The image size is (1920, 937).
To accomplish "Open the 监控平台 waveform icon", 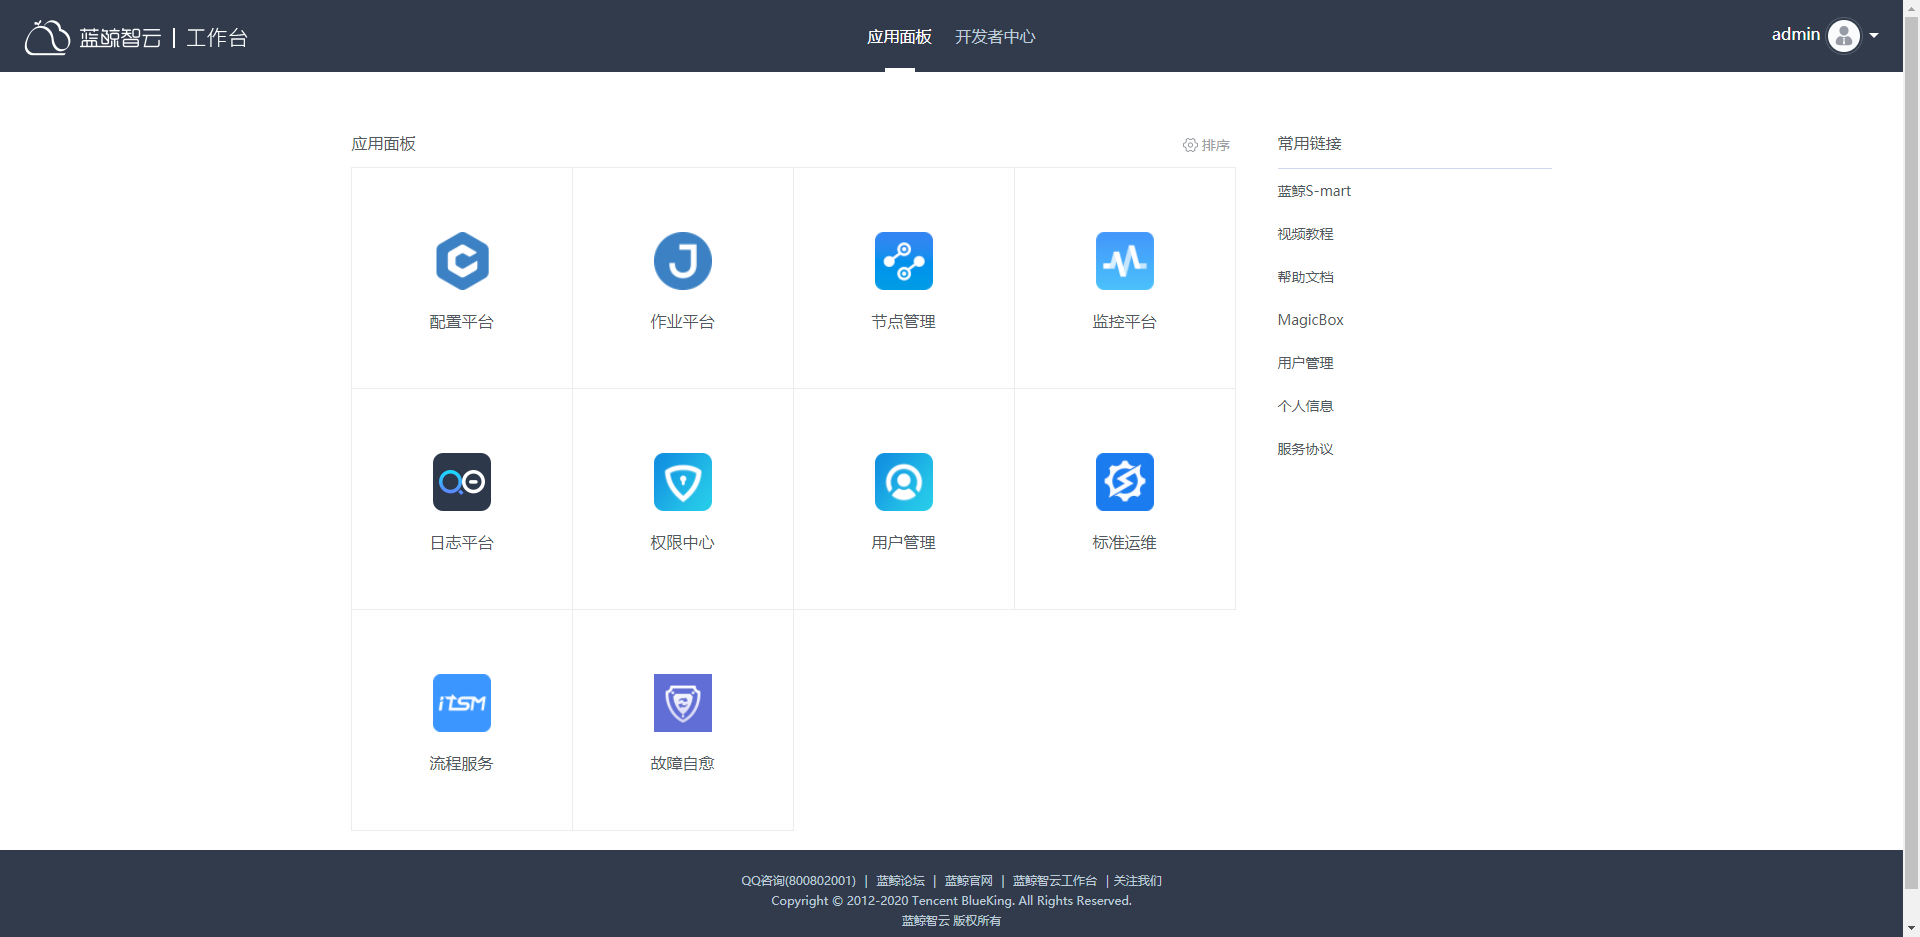I will (1125, 261).
